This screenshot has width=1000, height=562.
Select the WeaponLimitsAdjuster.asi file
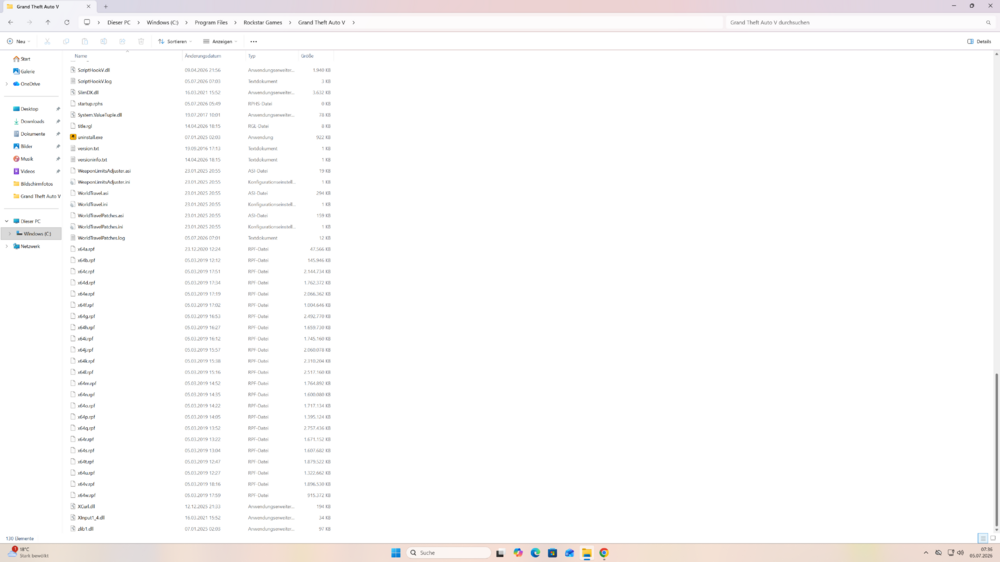104,171
